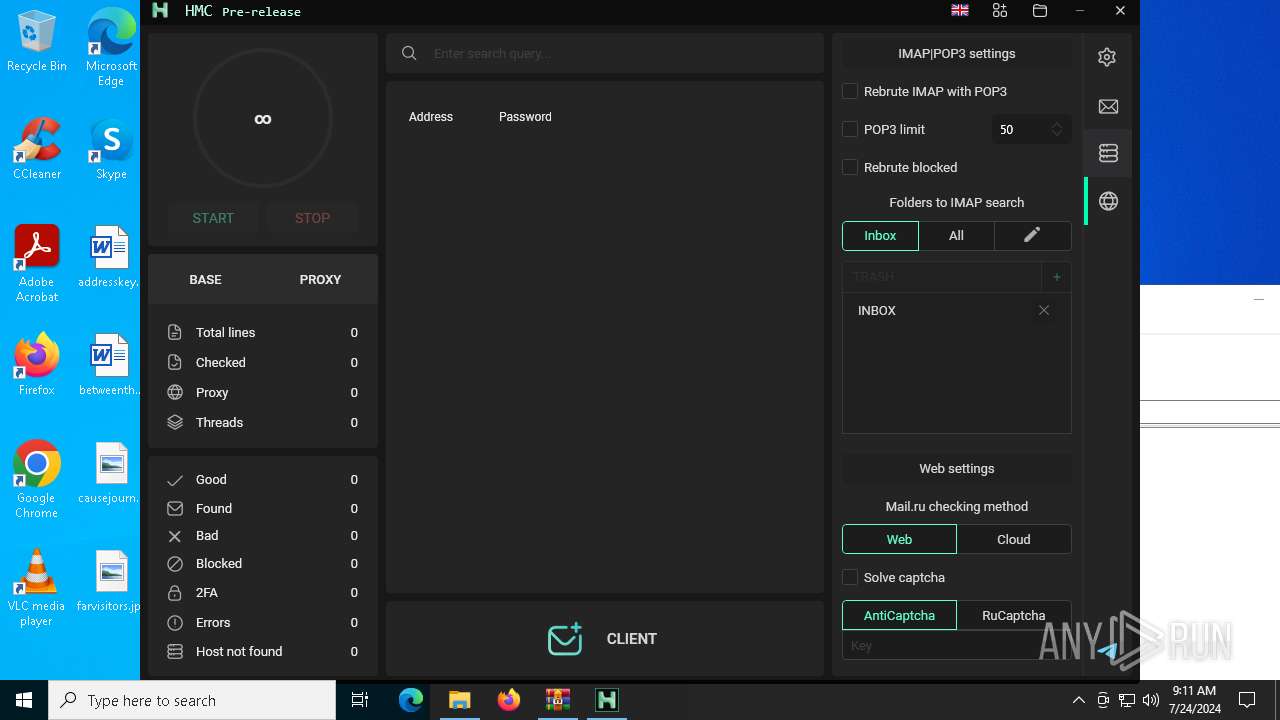Screen dimensions: 1280x720
Task: Click the Found envelope icon
Action: point(175,508)
